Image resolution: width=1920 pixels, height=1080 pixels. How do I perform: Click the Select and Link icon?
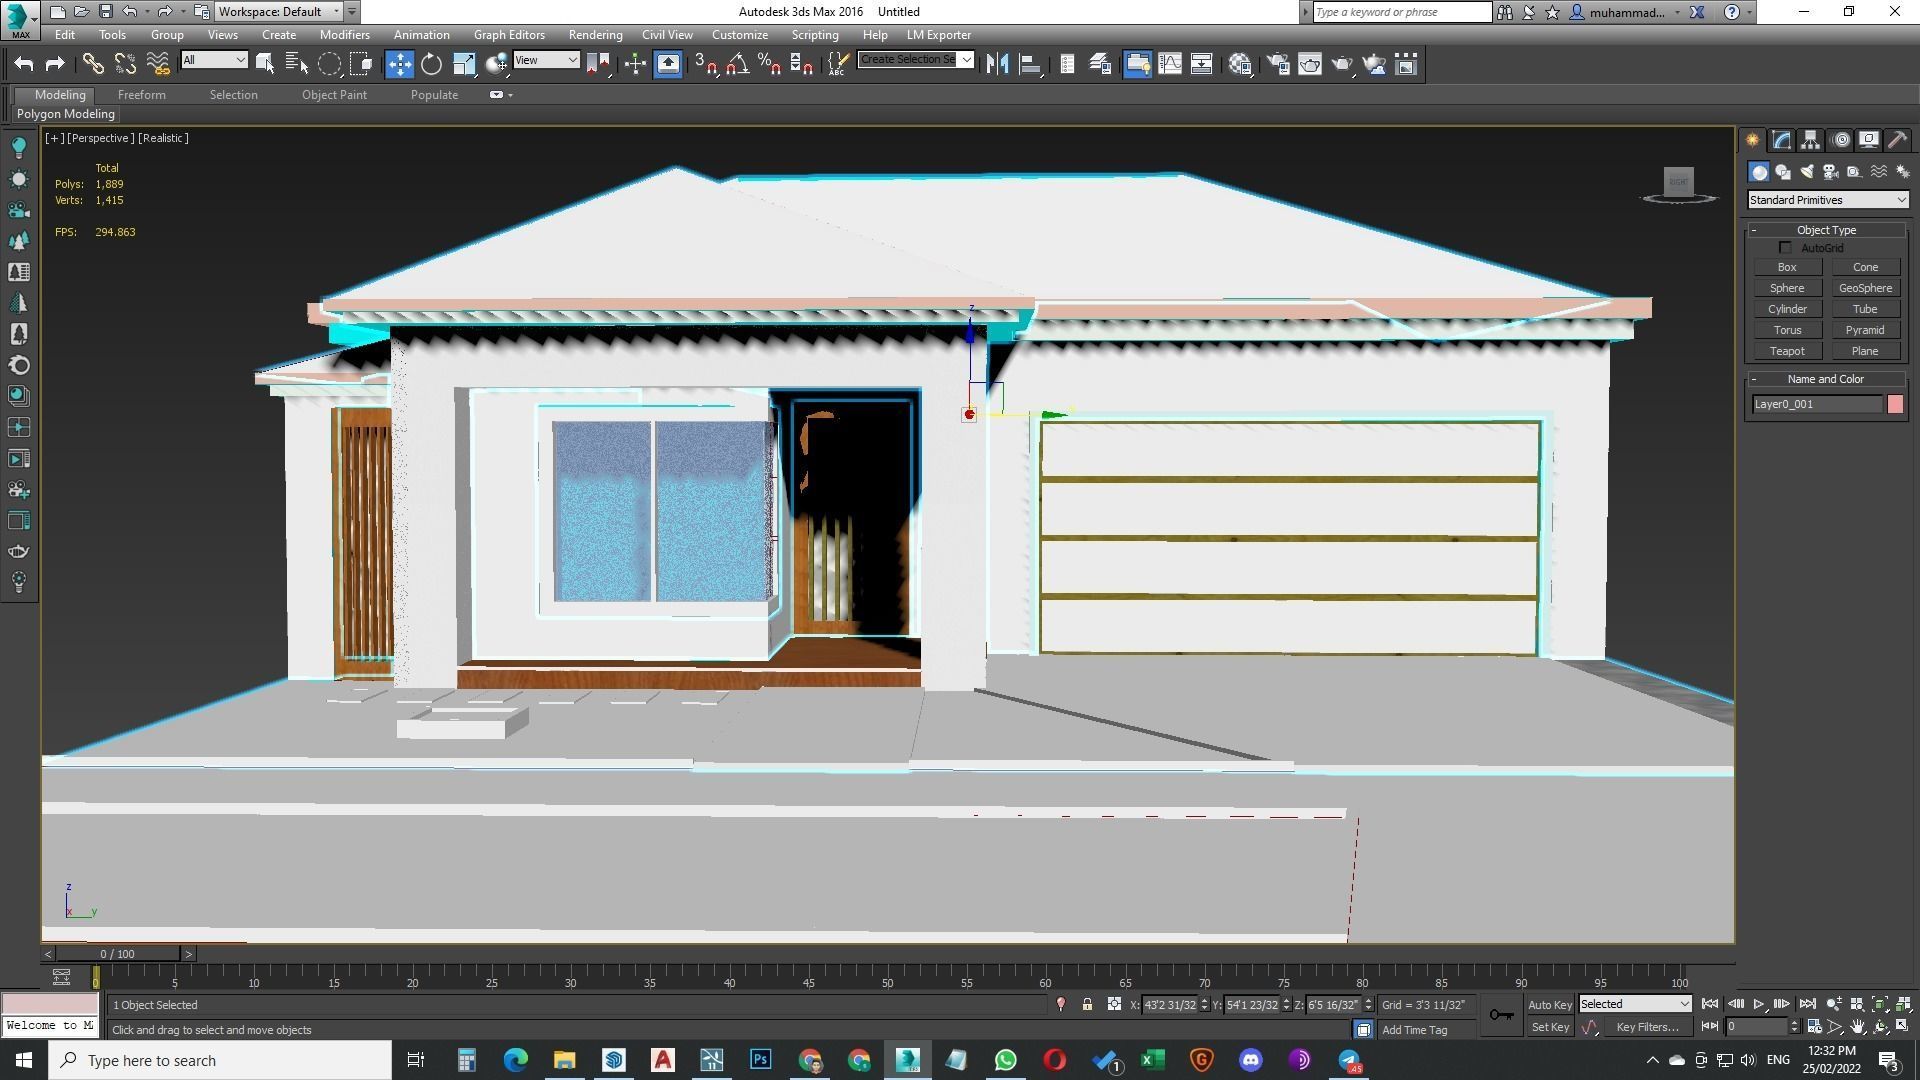(93, 64)
